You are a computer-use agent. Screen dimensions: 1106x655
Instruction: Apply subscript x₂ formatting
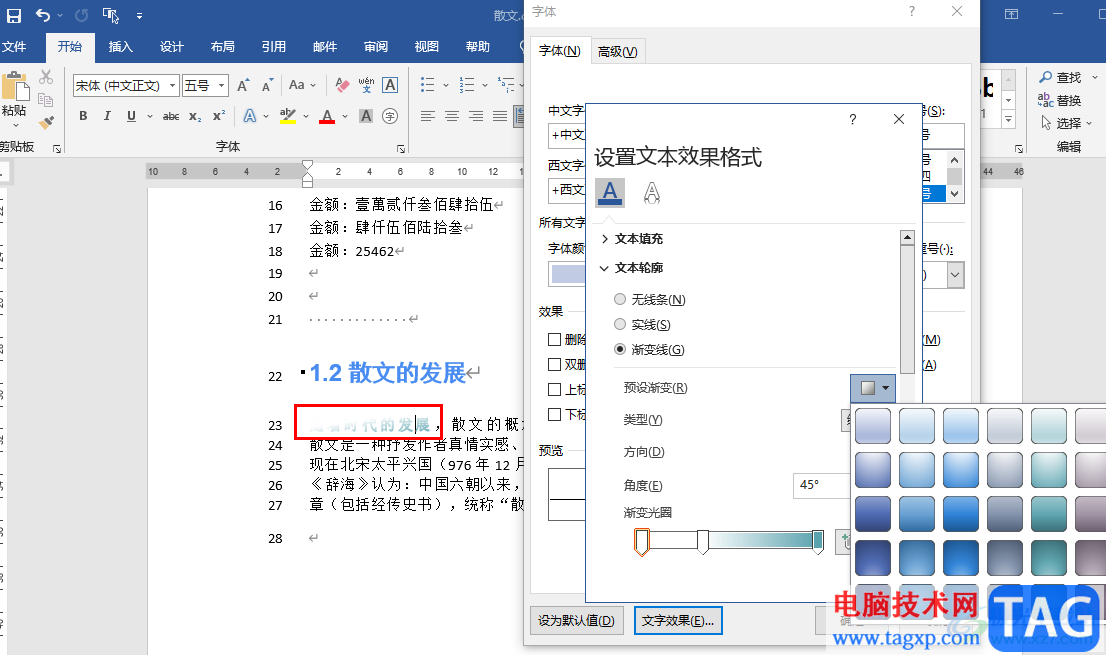(195, 116)
